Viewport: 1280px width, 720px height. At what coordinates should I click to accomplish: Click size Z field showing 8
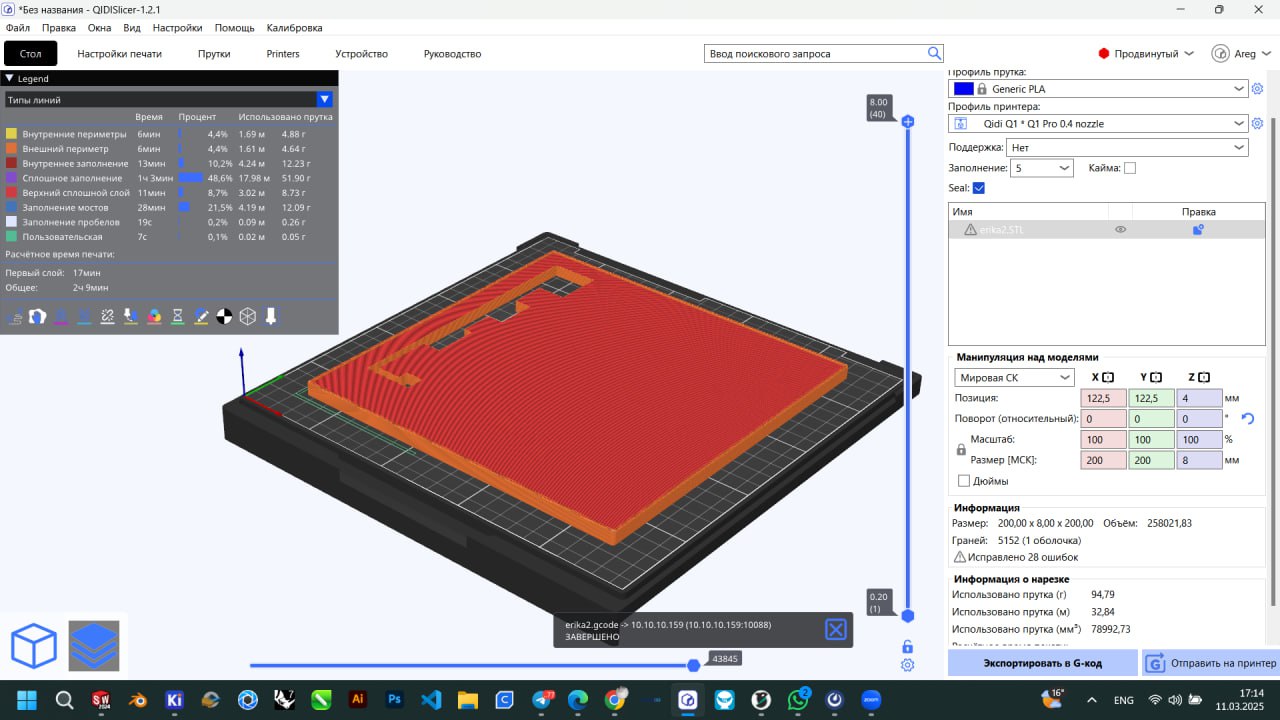(1200, 460)
